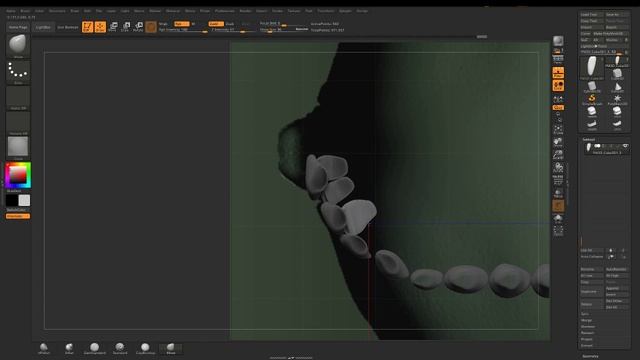The height and width of the screenshot is (360, 640).
Task: Open the Render menu
Action: point(245,11)
